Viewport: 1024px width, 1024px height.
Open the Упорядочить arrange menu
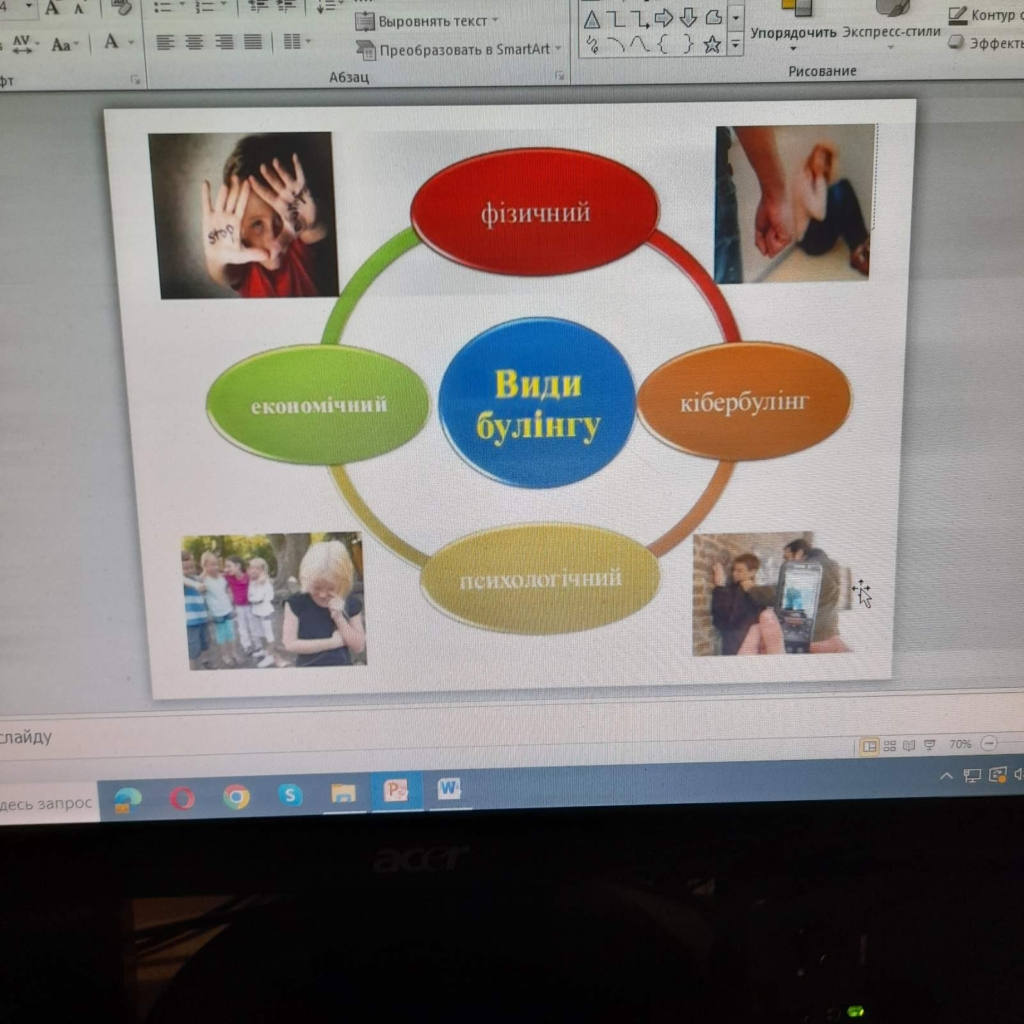click(793, 32)
